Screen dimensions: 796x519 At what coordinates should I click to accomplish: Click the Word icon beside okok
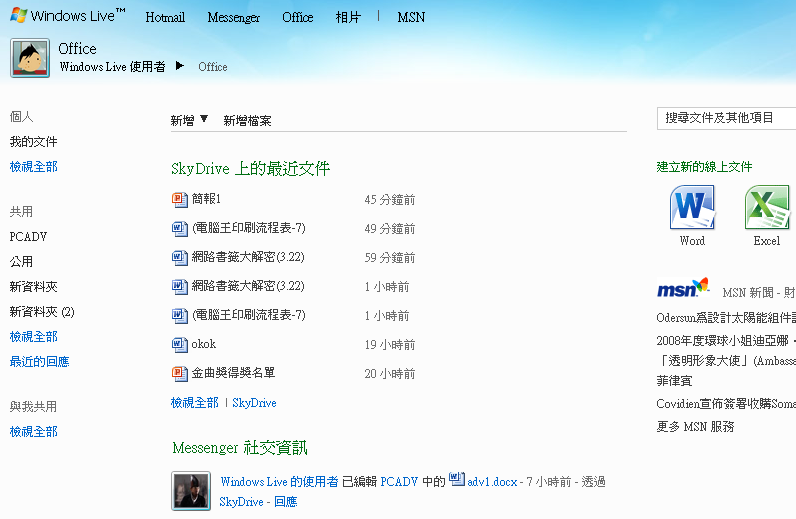pyautogui.click(x=179, y=345)
